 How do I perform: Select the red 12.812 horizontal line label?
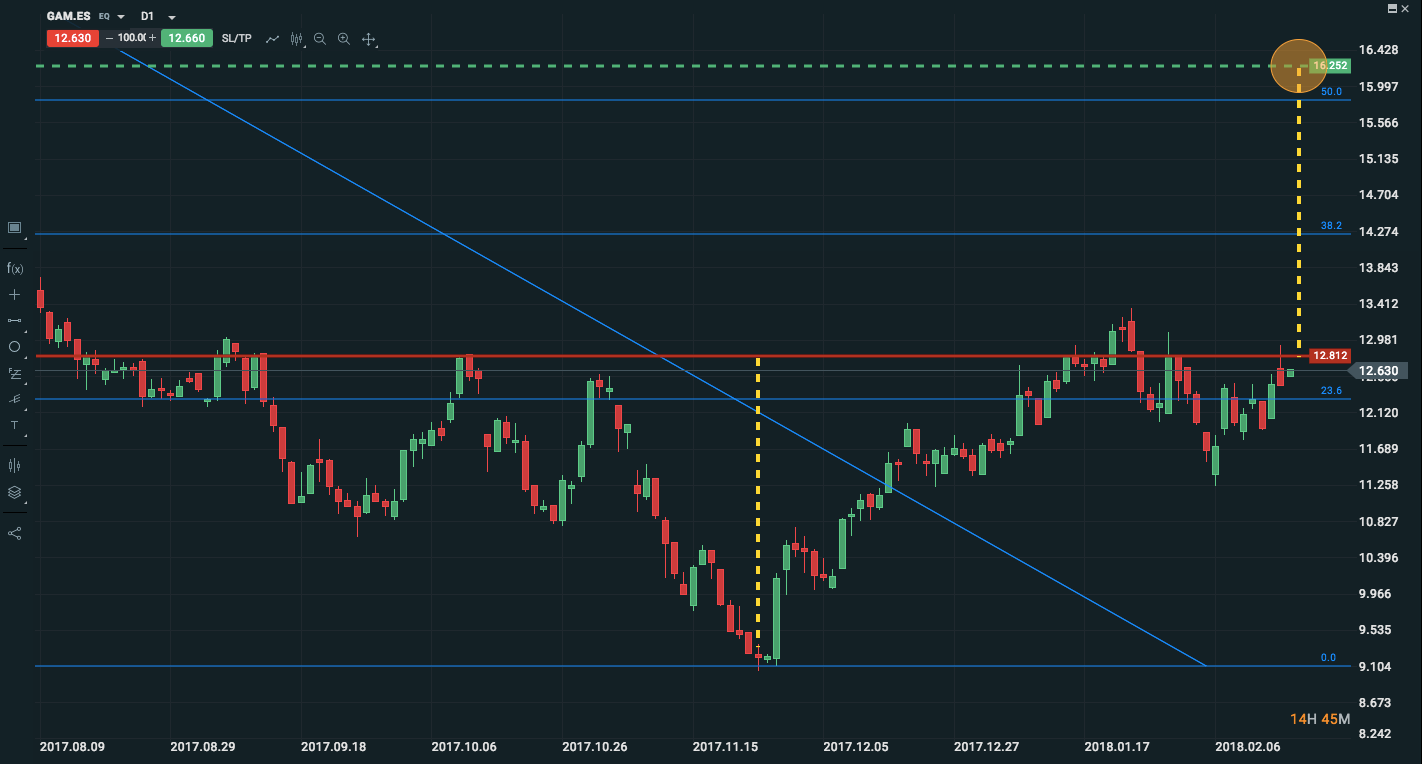[x=1330, y=355]
